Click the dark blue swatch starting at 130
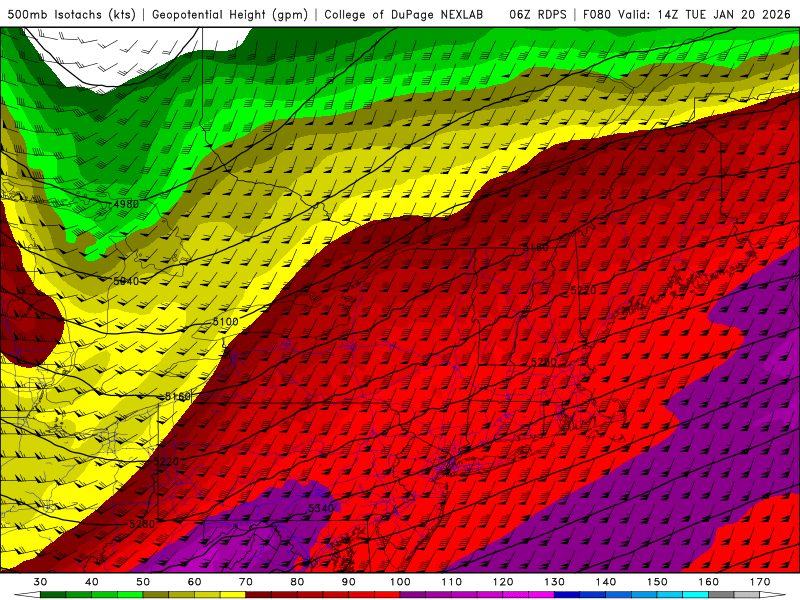 point(567,595)
